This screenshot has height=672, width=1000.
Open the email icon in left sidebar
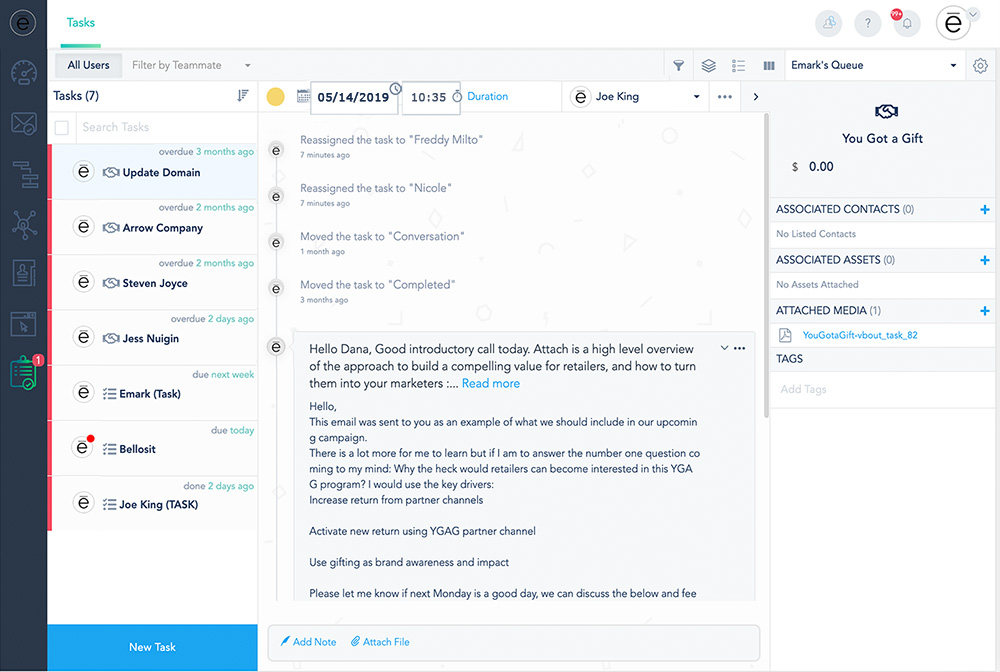click(x=24, y=123)
